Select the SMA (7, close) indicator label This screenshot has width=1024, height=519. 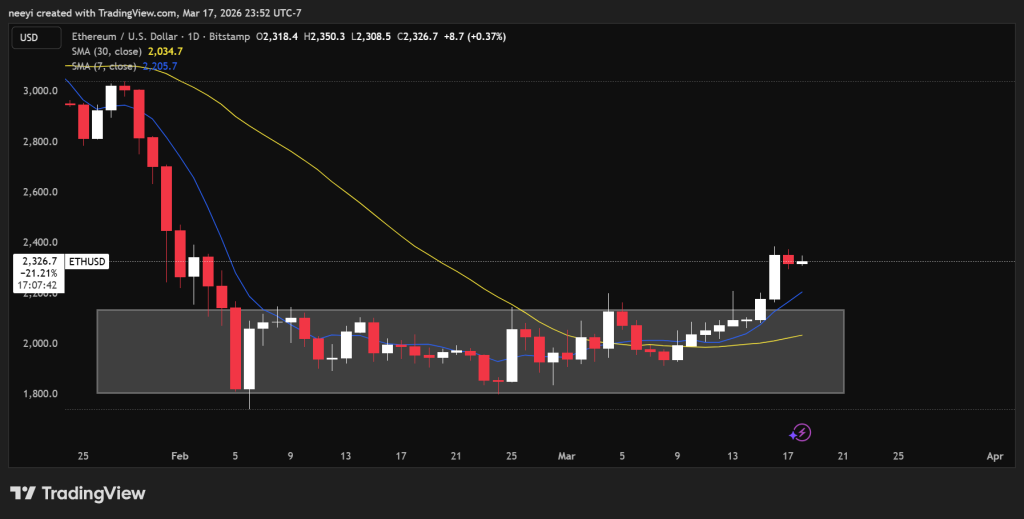click(x=103, y=66)
